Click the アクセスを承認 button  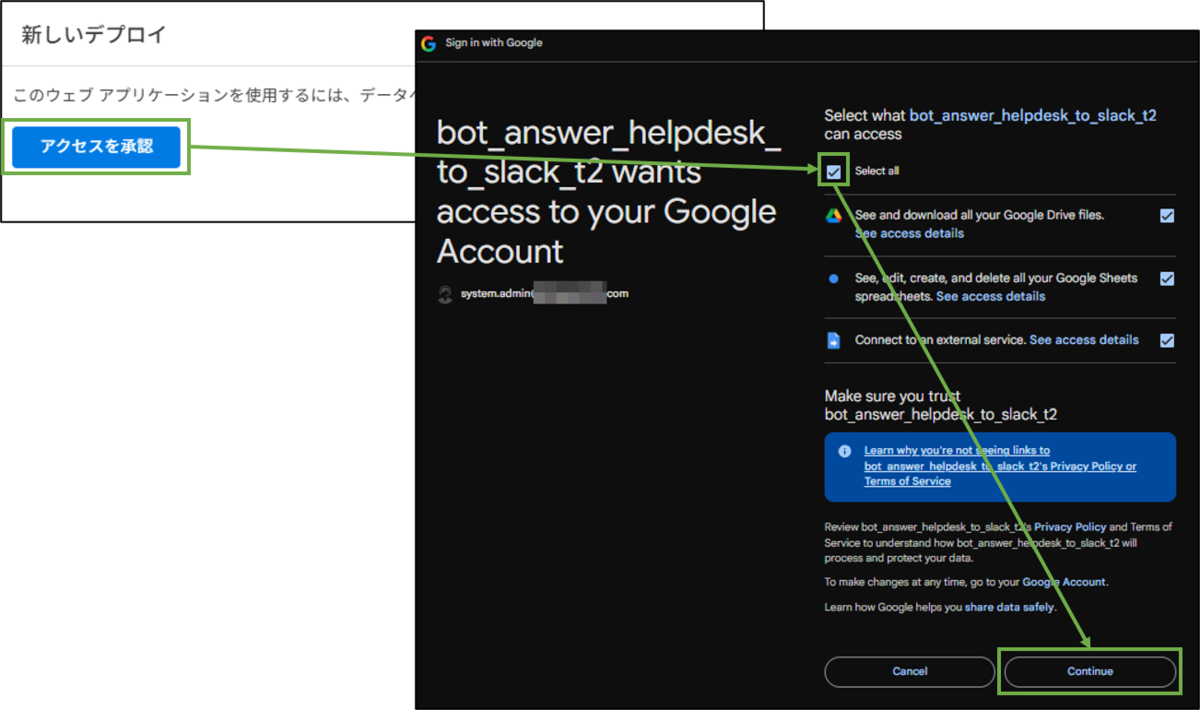pos(97,147)
